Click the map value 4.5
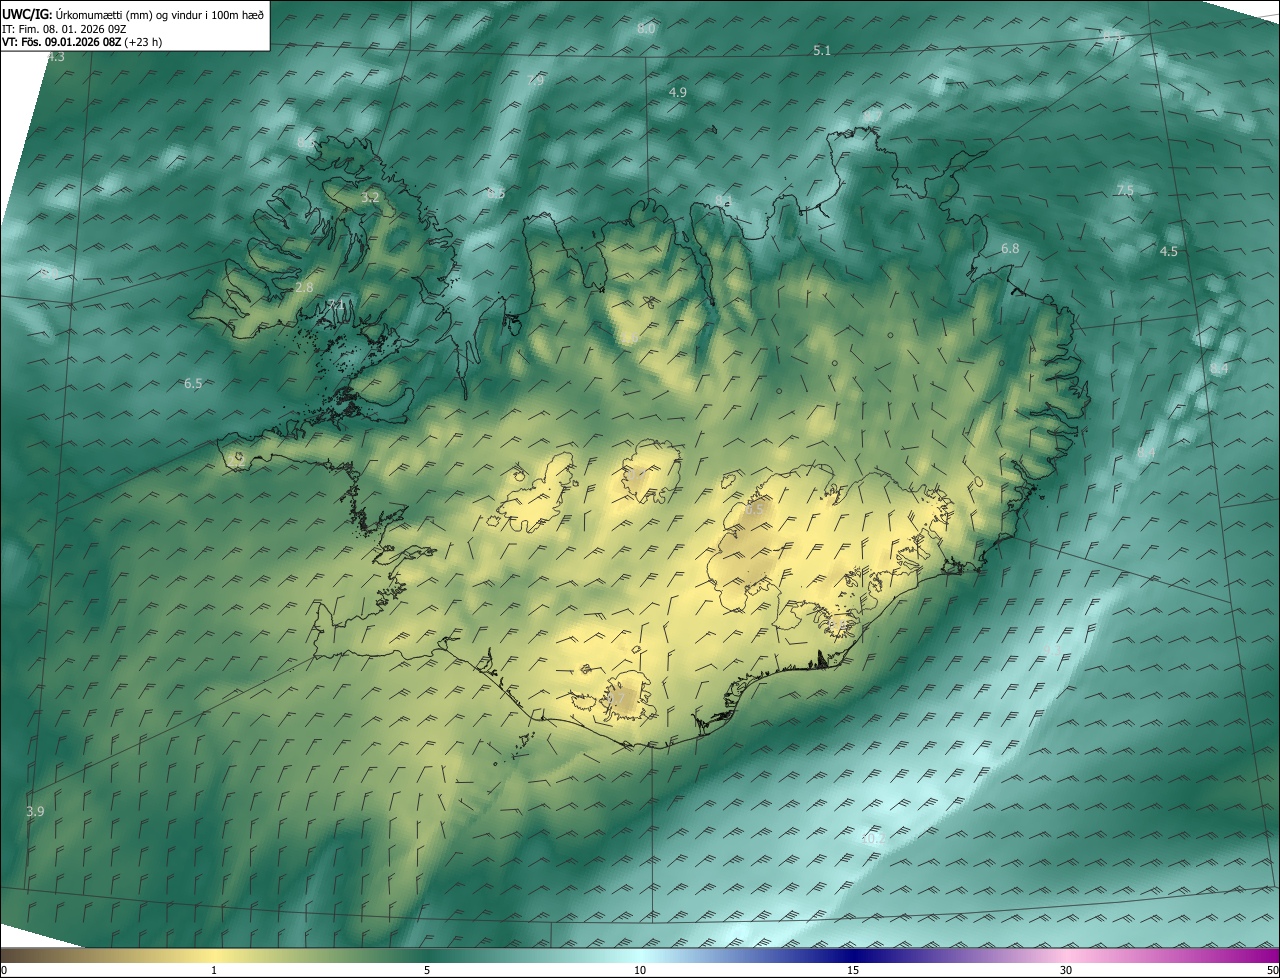The image size is (1280, 978). [1168, 252]
